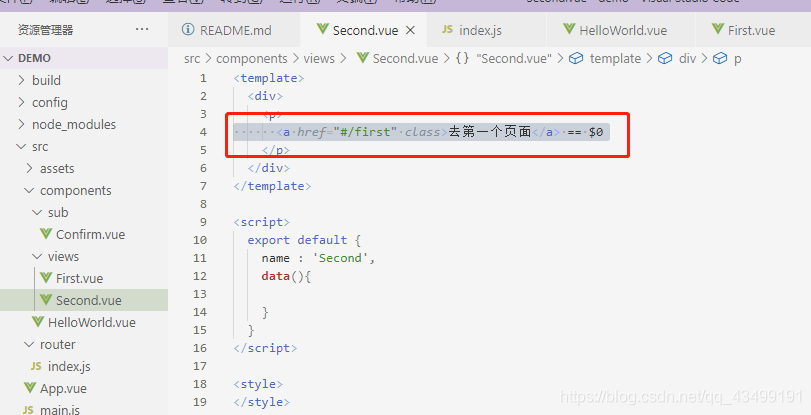Click the opening template tag on line 1
The width and height of the screenshot is (811, 415).
coord(269,78)
